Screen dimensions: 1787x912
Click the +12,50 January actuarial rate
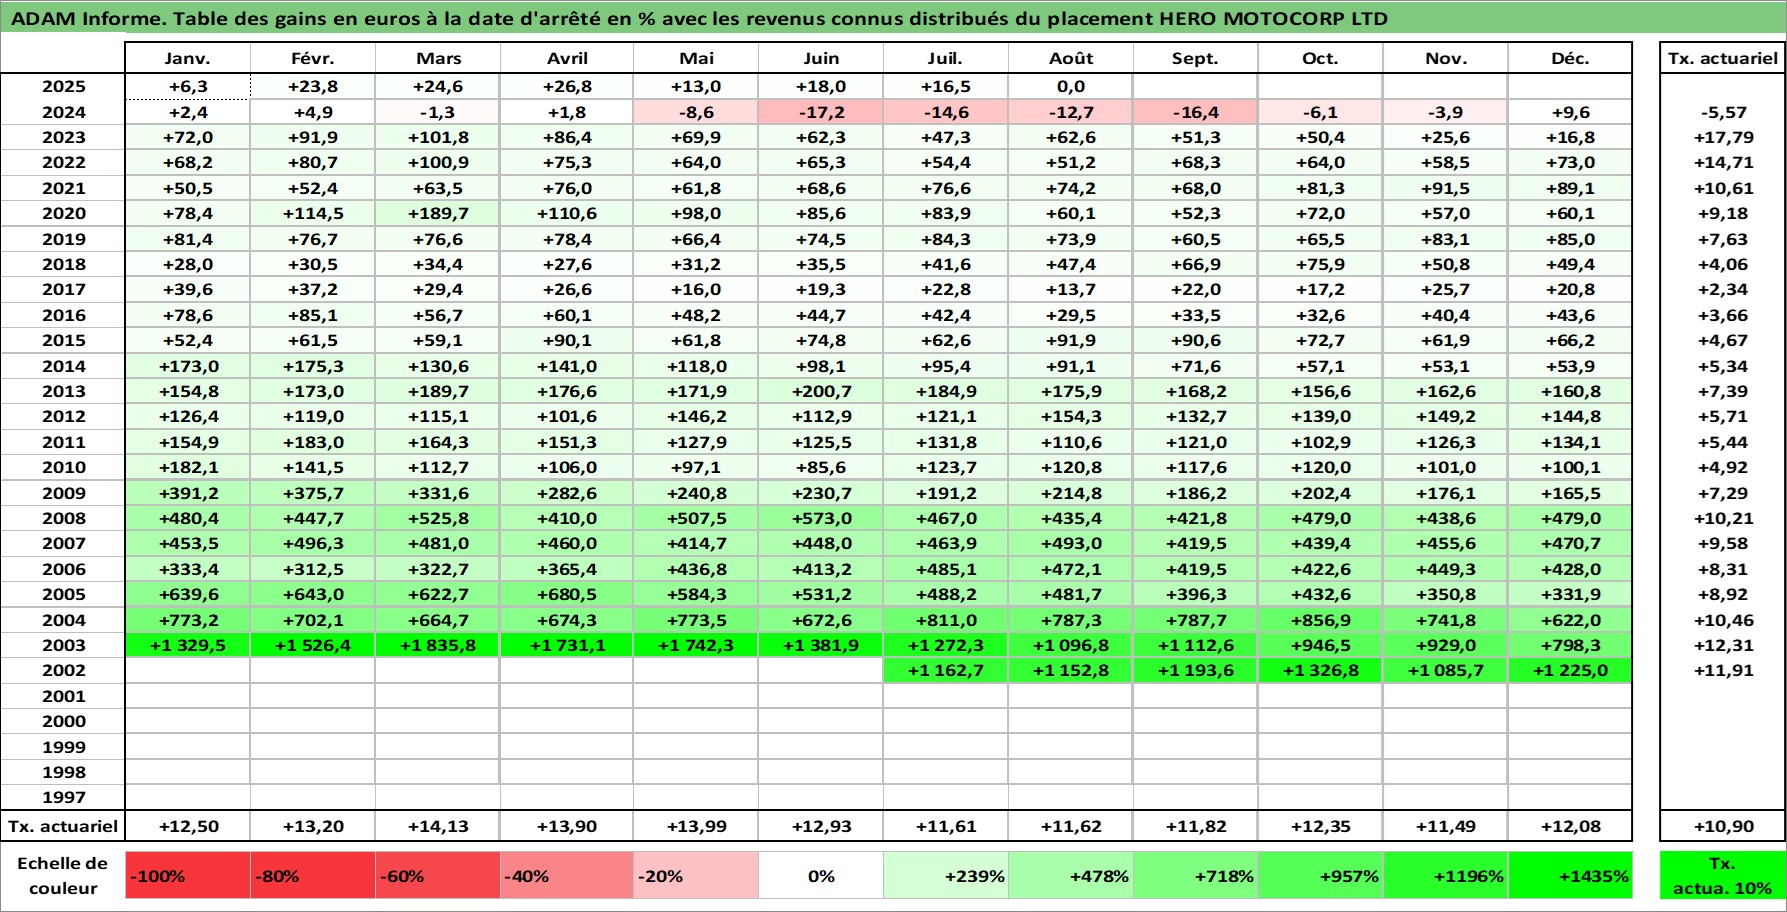187,826
